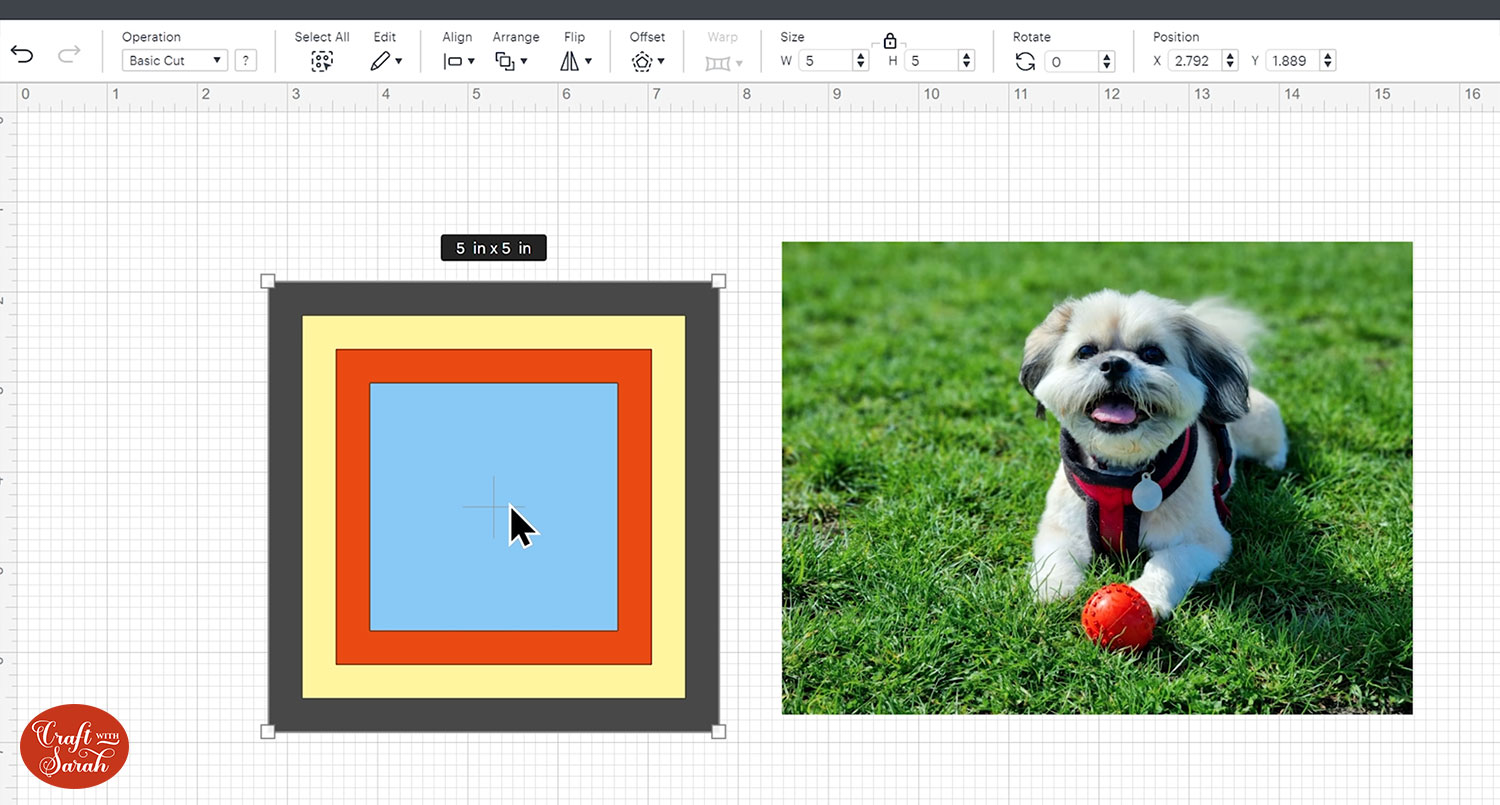Click the '5 in x 5 in' size tooltip
This screenshot has width=1500, height=805.
(494, 248)
